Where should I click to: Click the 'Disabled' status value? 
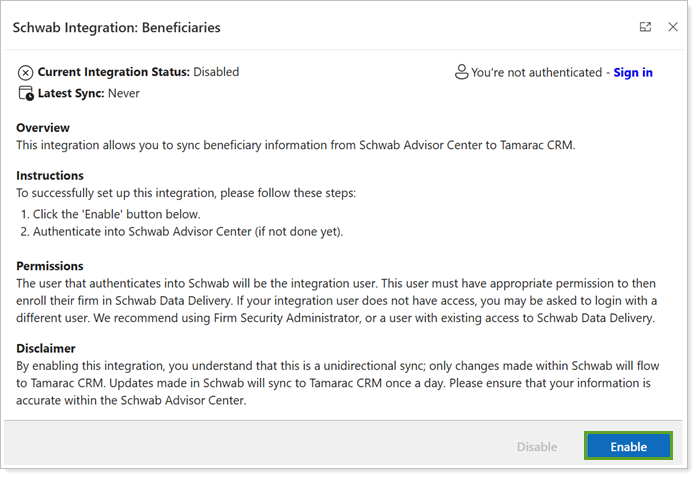[216, 72]
